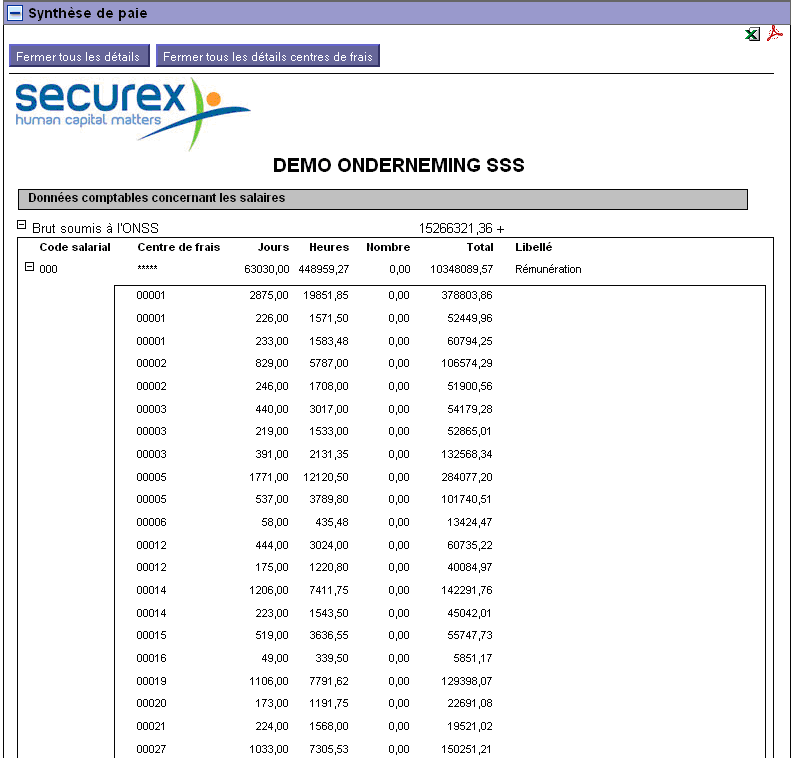Select the total 54179,28
Image resolution: width=796 pixels, height=758 pixels.
pos(470,409)
